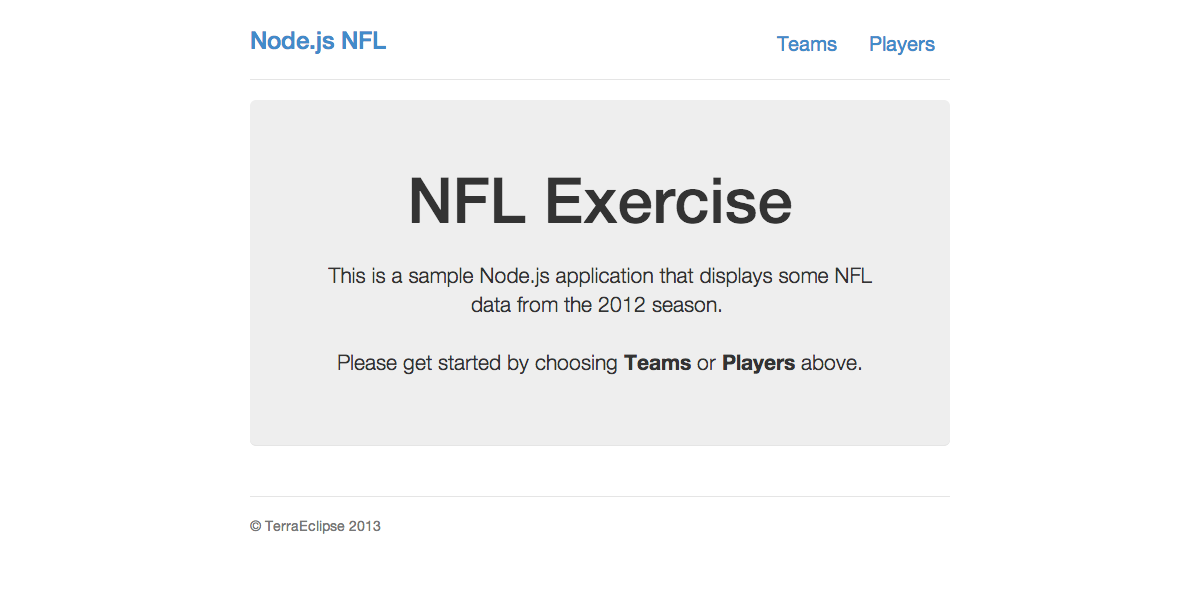Click the NFL Exercise heading
Screen dimensions: 1200x596
coord(600,201)
